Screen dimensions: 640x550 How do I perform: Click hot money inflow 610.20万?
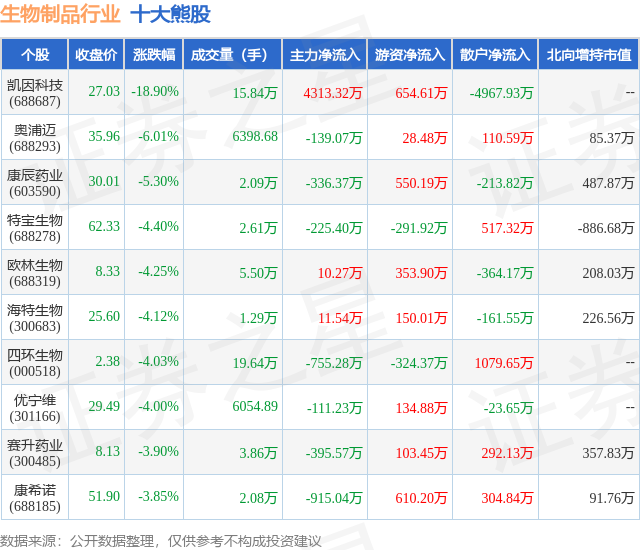(421, 498)
